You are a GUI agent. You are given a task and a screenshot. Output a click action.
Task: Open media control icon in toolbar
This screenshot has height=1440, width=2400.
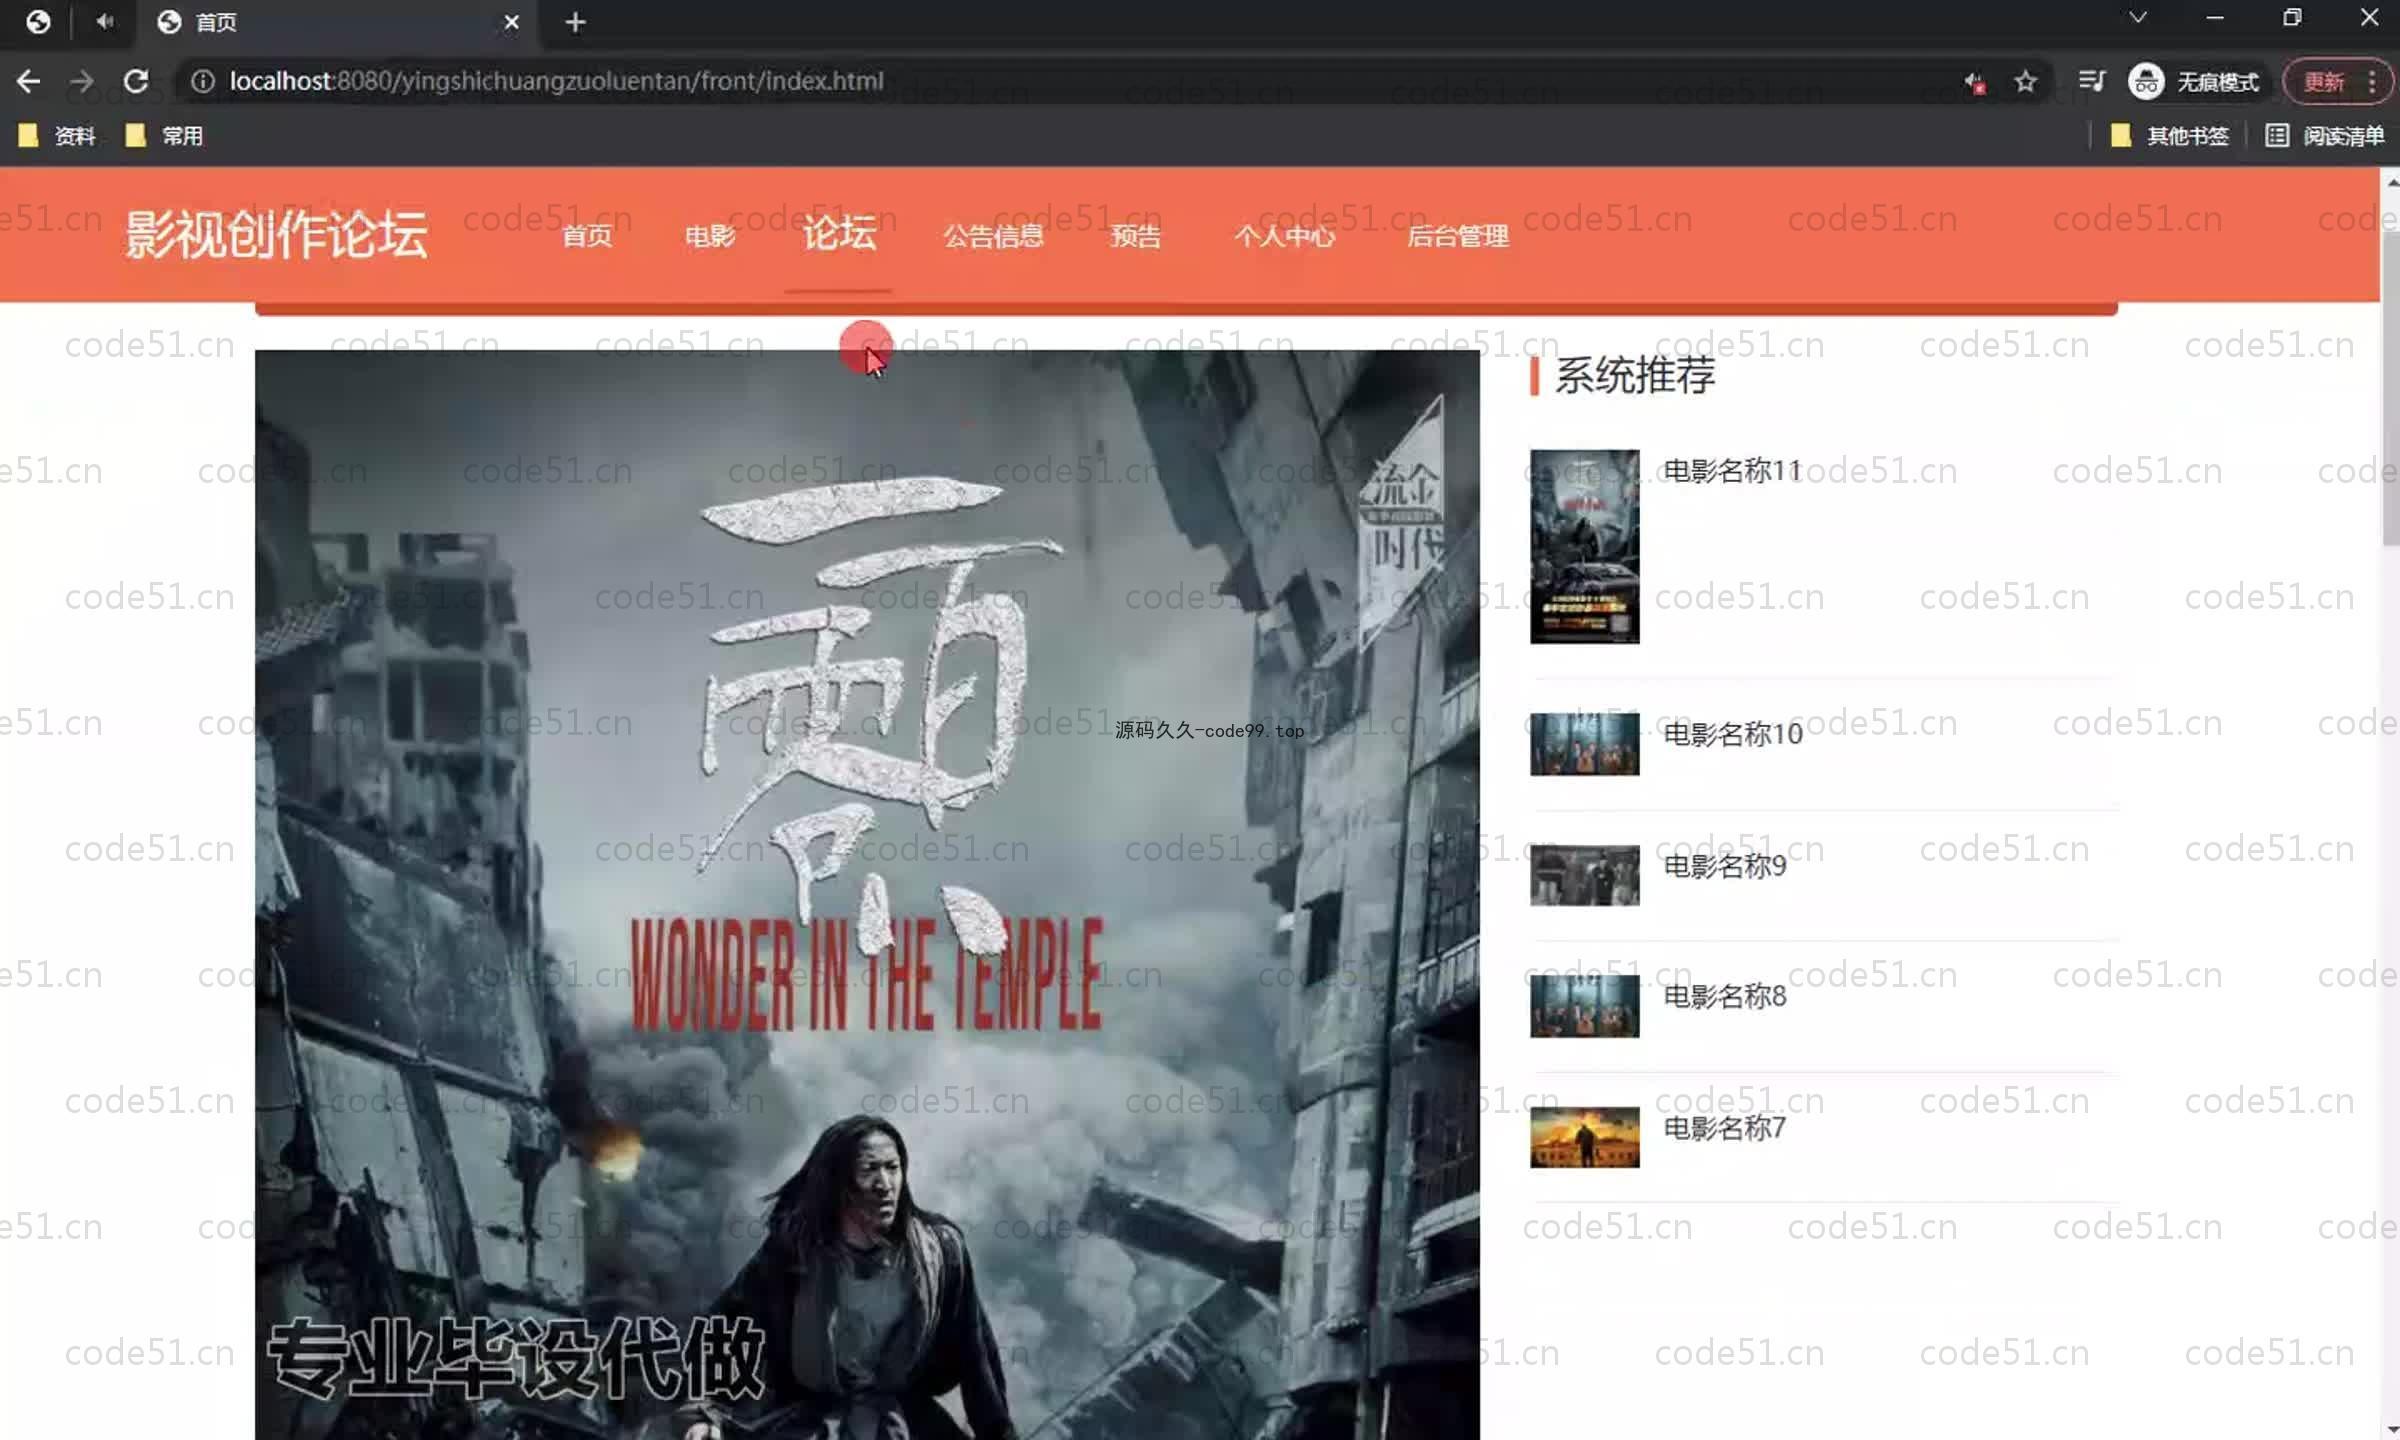[2091, 81]
